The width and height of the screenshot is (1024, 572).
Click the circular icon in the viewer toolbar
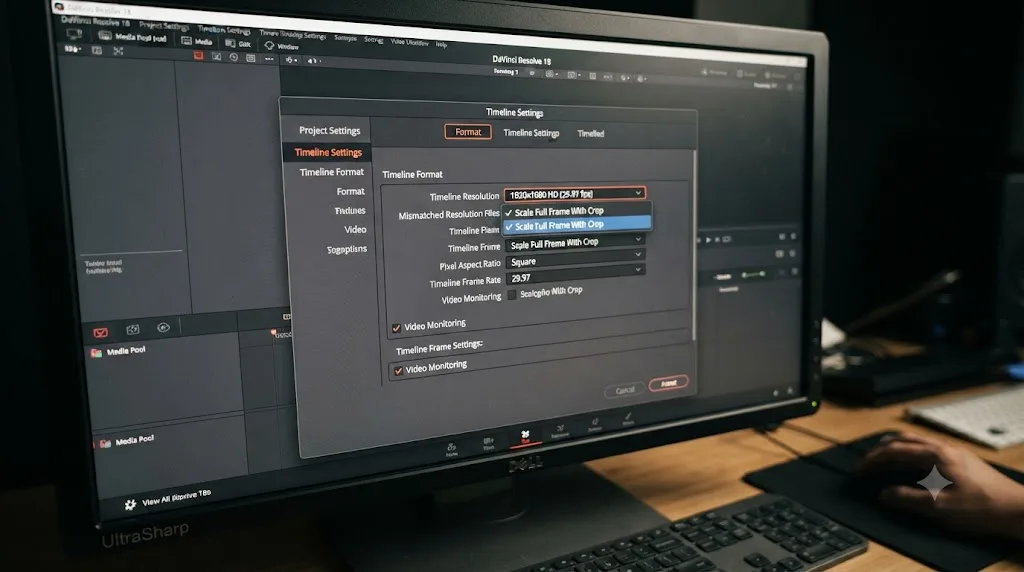tap(233, 57)
